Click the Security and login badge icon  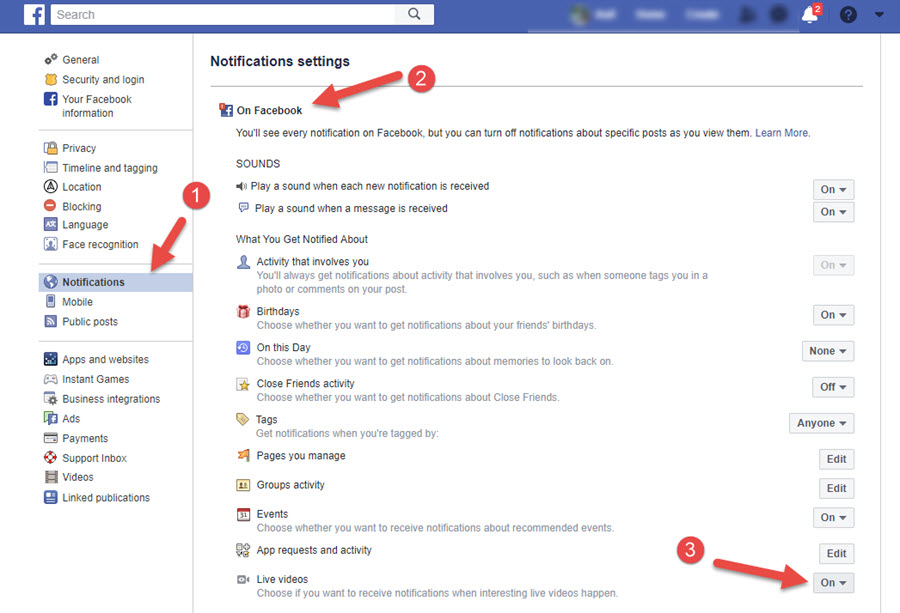coord(51,79)
